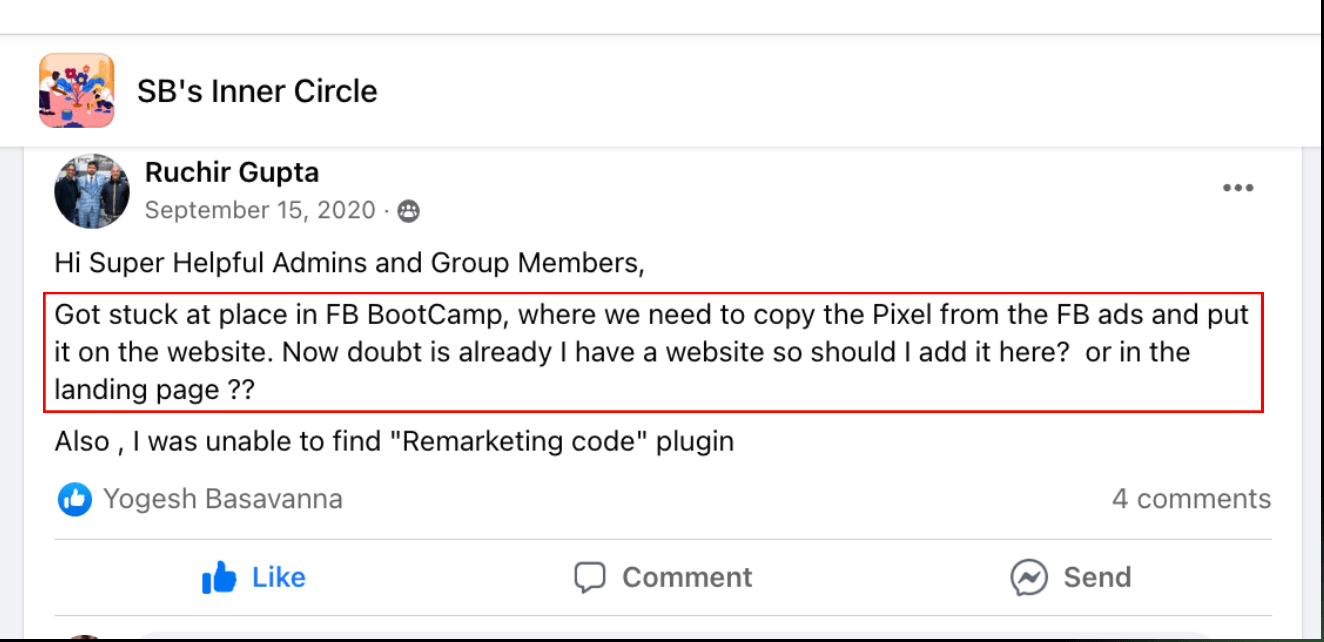Viewport: 1324px width, 642px height.
Task: Click the "Hi Super Helpful Admins" greeting line
Action: click(349, 264)
